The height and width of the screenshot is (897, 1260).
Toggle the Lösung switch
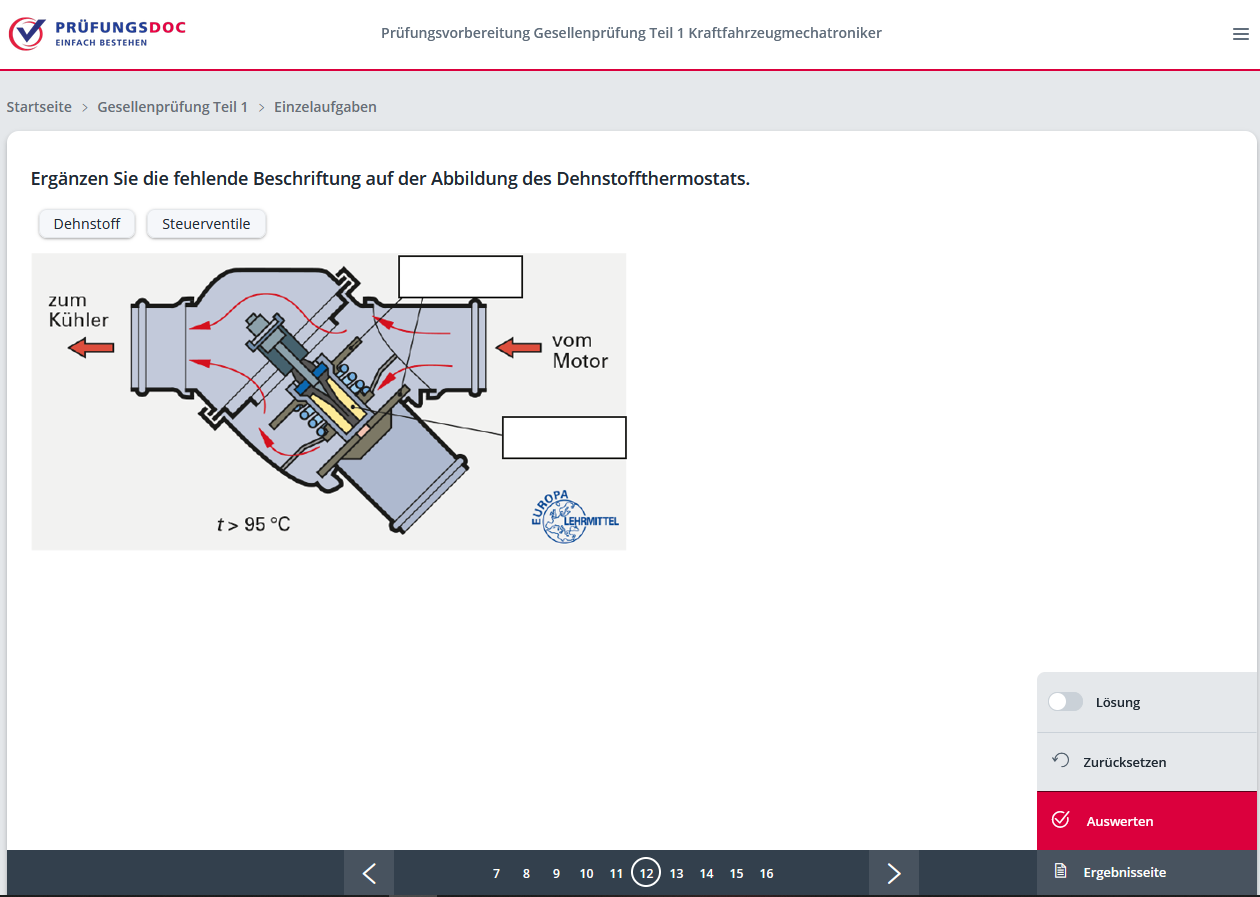click(x=1065, y=702)
